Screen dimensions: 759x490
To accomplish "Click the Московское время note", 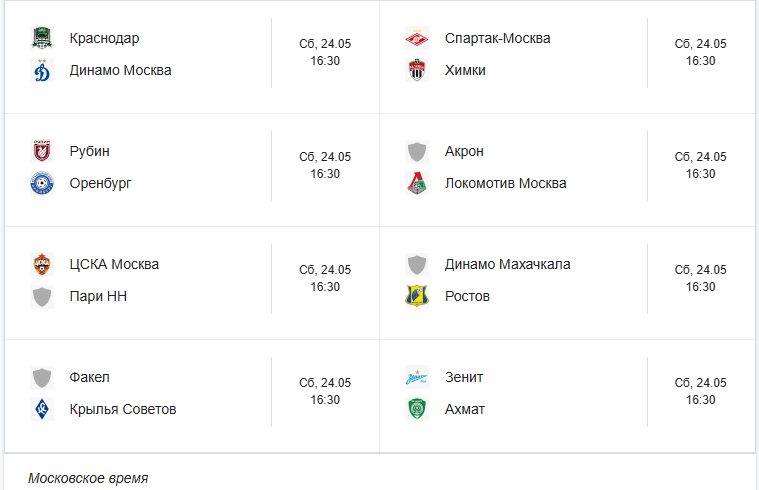I will 88,478.
